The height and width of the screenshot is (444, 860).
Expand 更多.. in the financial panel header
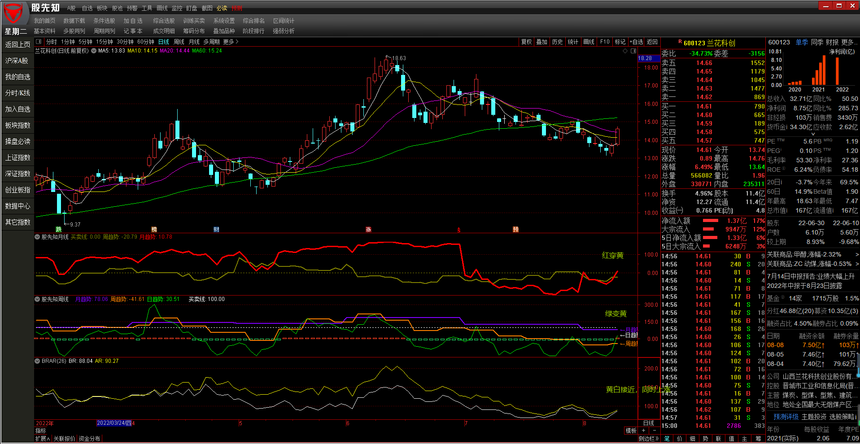coord(848,42)
